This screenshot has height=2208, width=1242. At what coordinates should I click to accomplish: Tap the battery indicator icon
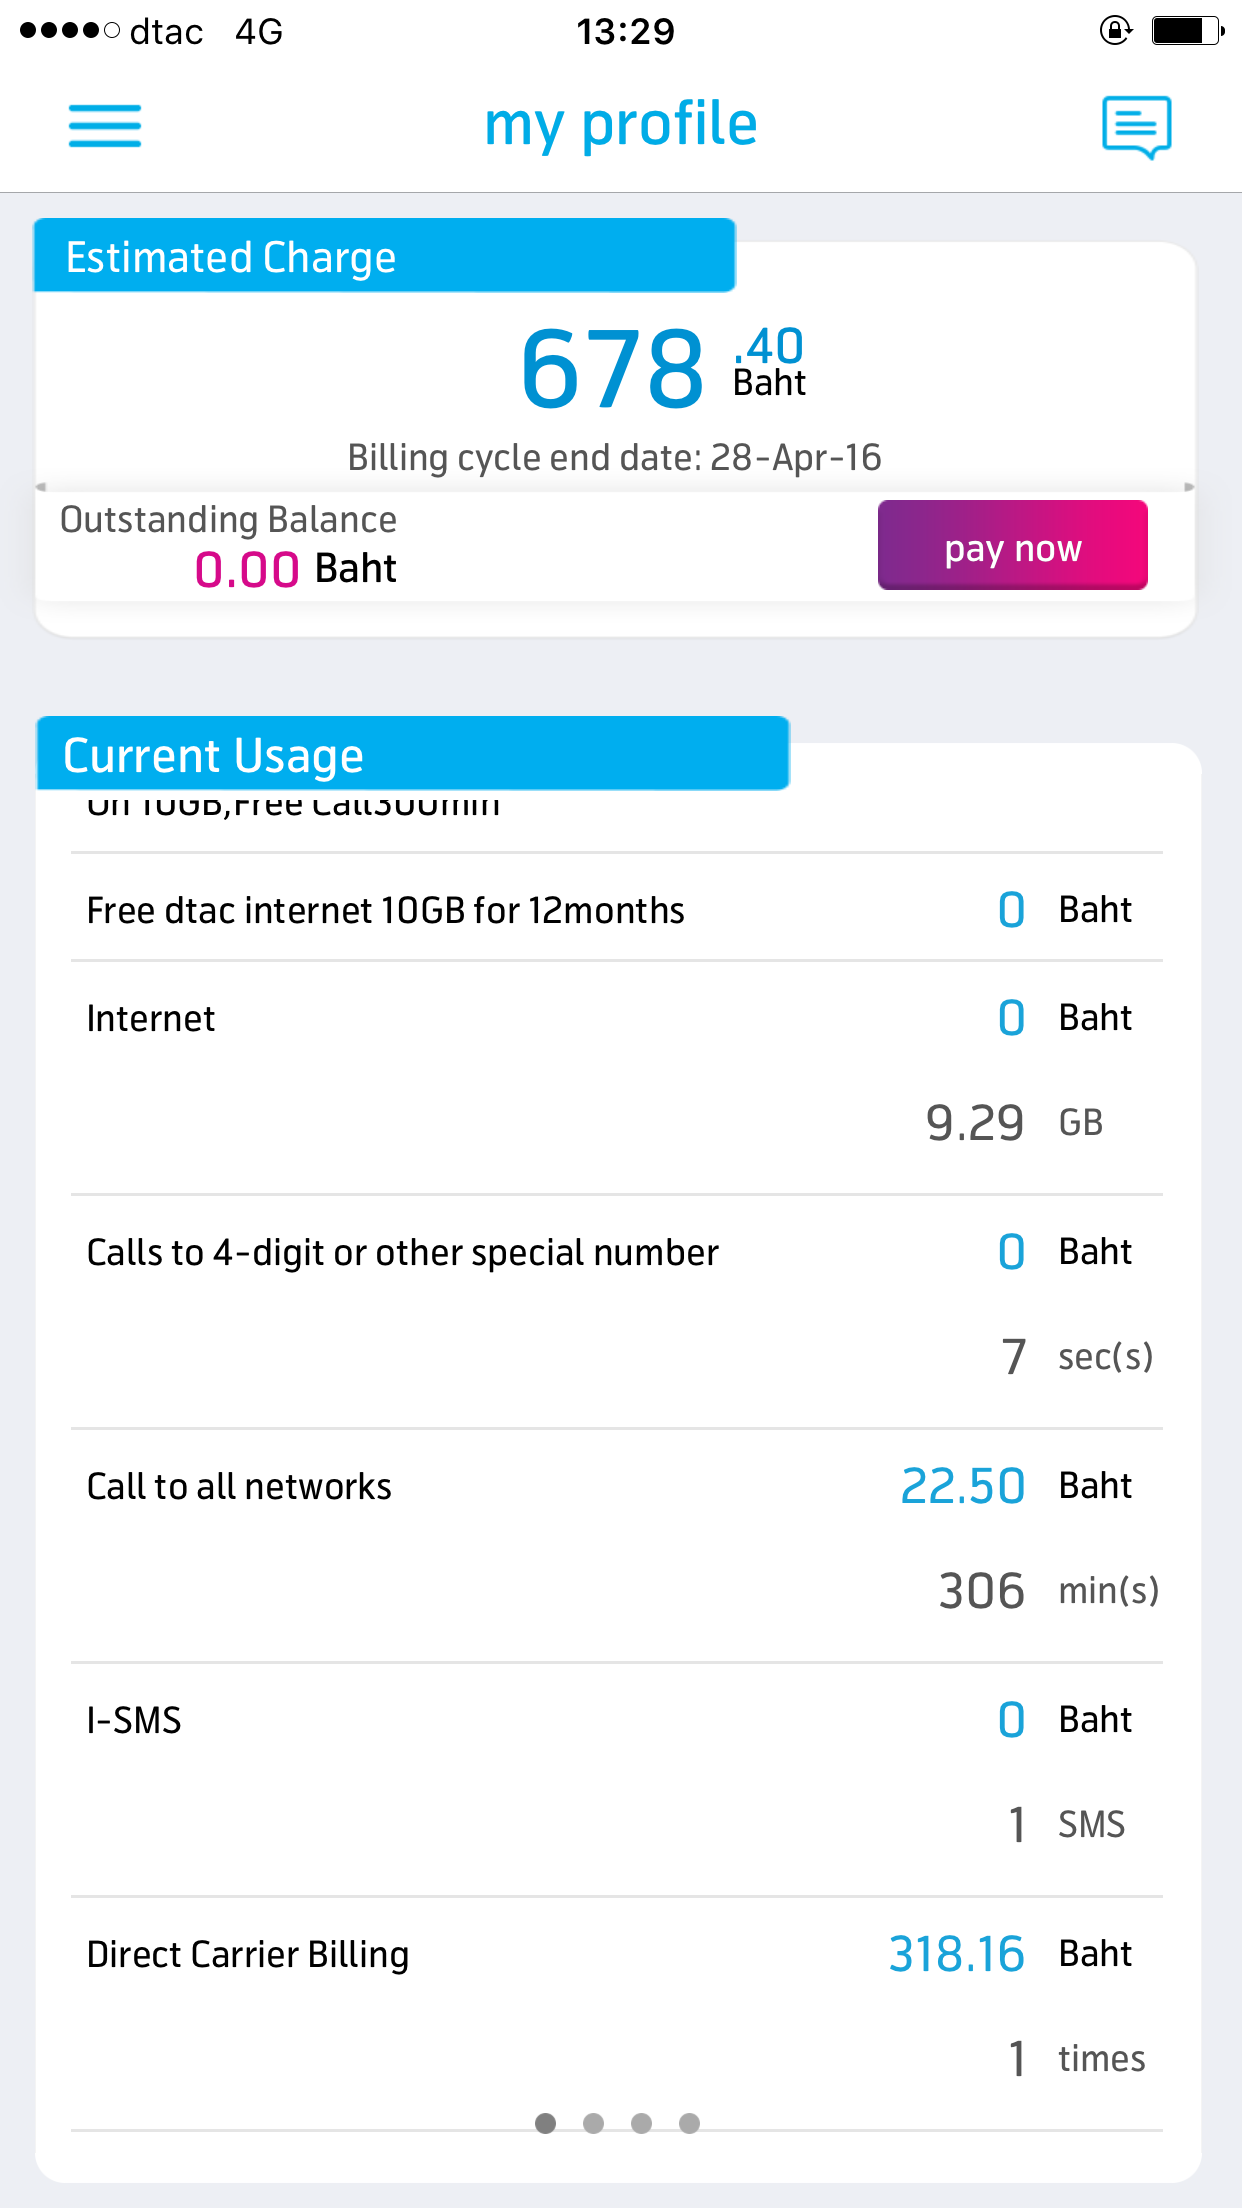click(1187, 31)
